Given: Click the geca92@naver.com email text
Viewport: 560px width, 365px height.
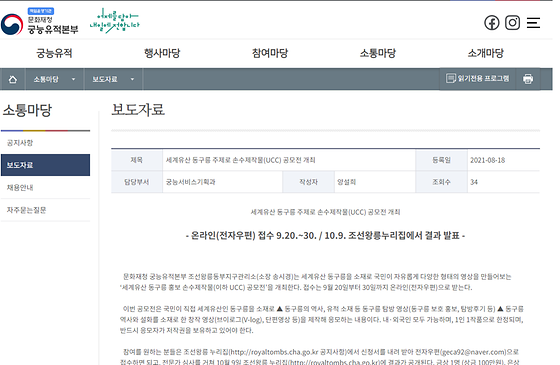Looking at the screenshot, I should 473,352.
